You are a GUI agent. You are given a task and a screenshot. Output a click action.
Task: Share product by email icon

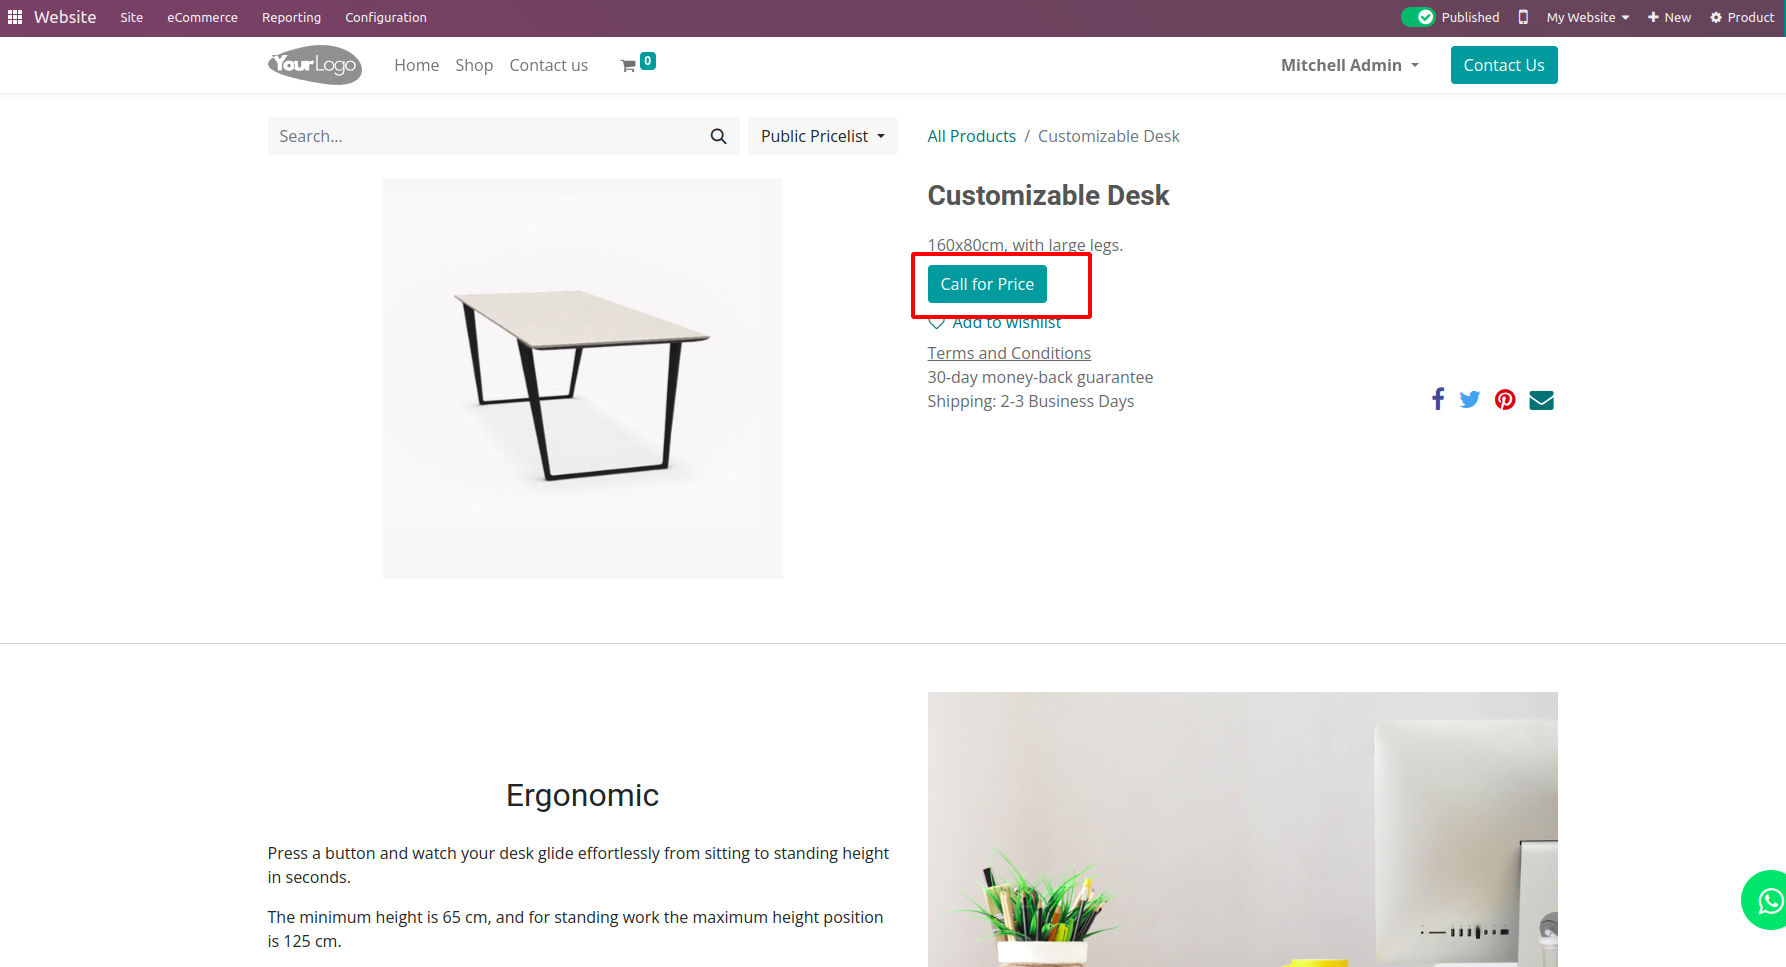(x=1541, y=400)
